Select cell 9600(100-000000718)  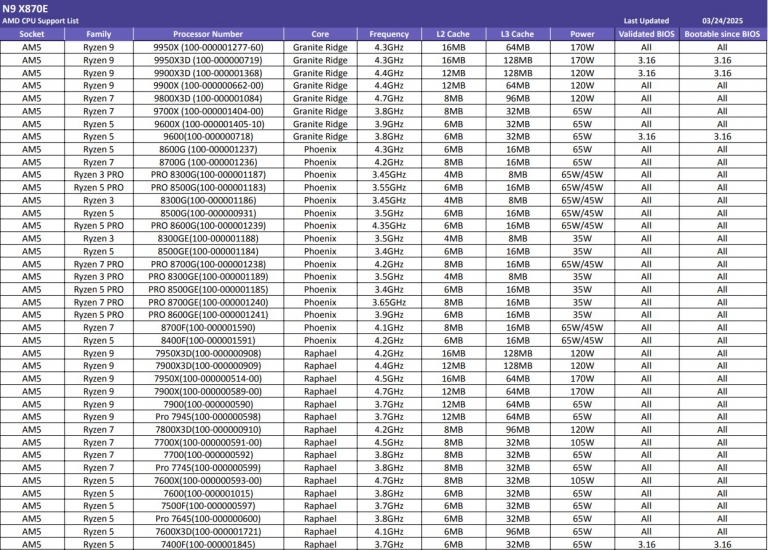(208, 137)
